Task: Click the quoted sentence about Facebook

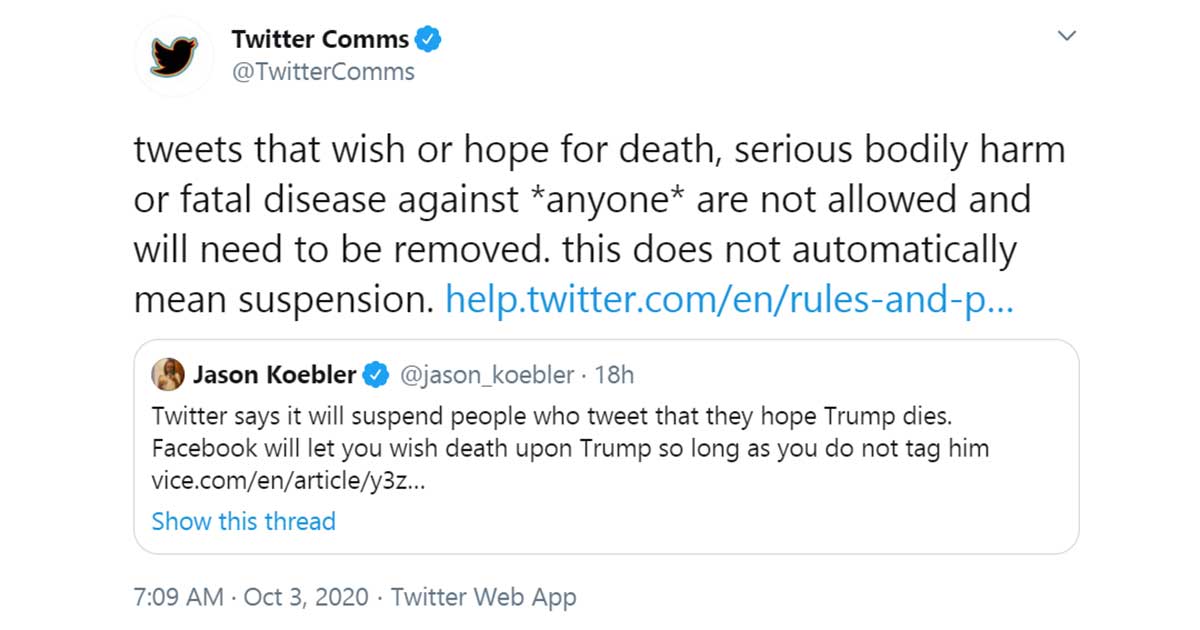Action: pyautogui.click(x=570, y=447)
